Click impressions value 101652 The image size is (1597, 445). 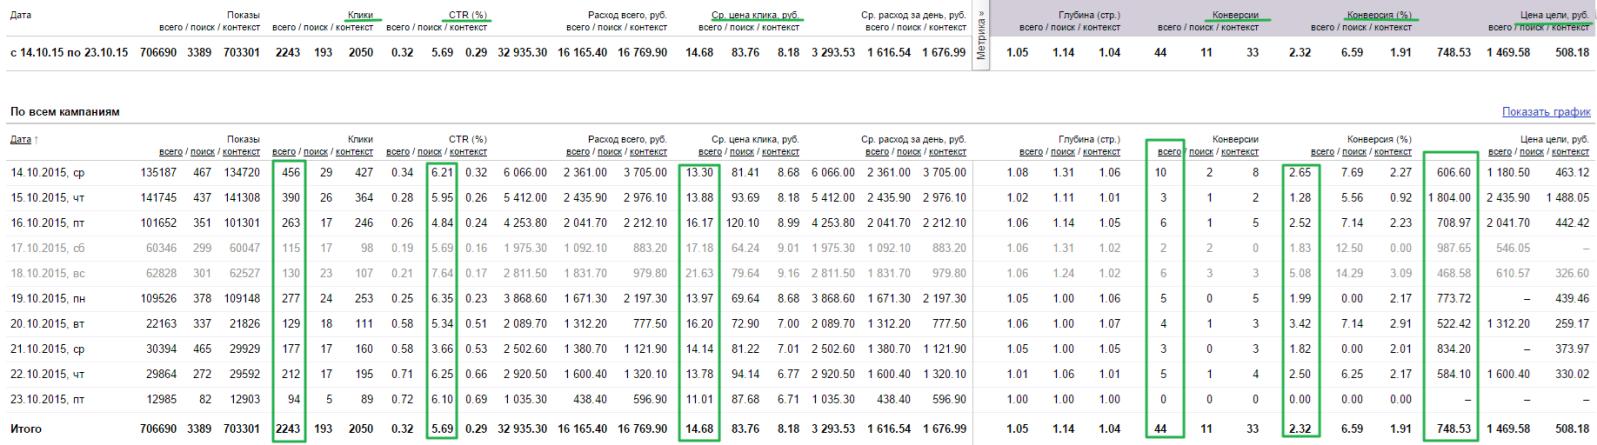[x=159, y=223]
